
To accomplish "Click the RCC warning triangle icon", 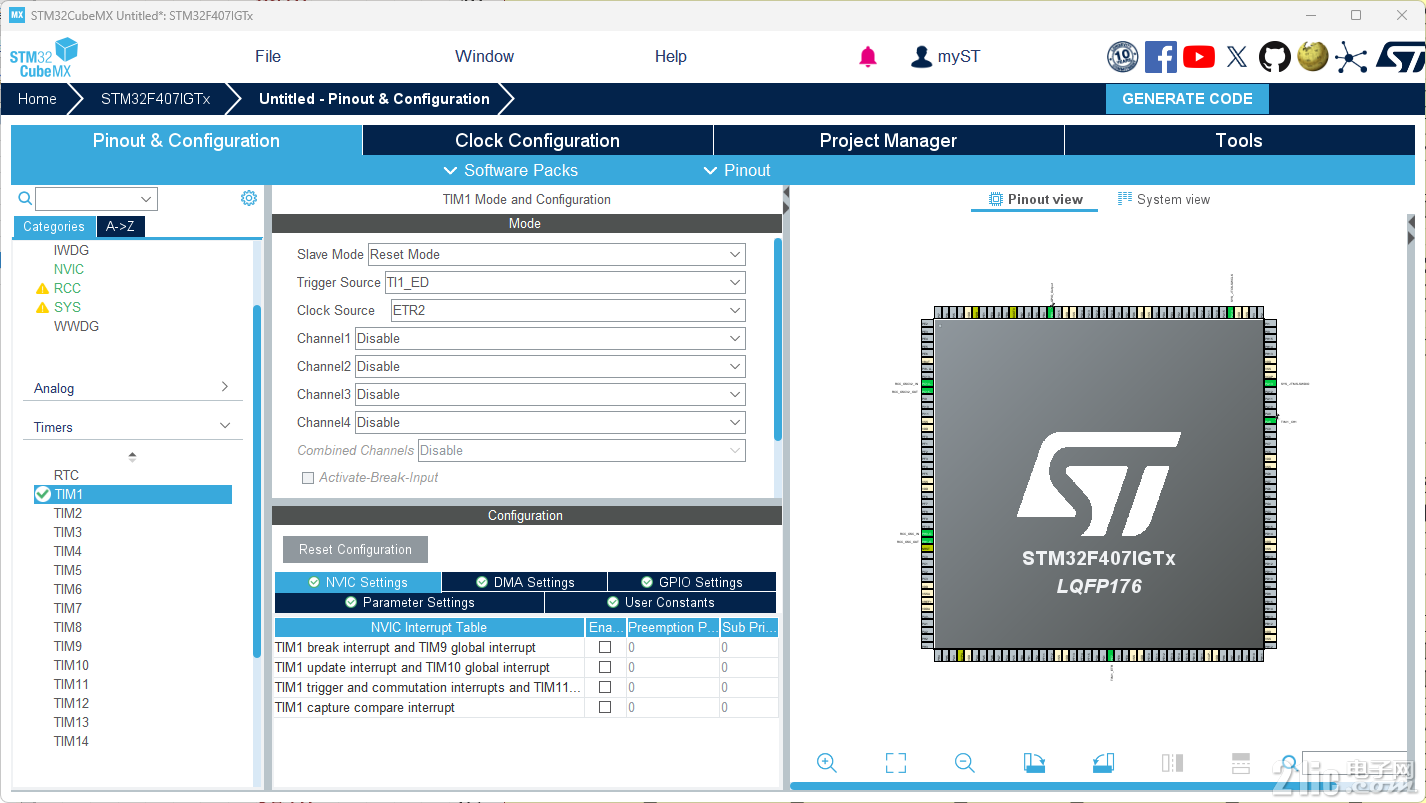I will pyautogui.click(x=42, y=288).
